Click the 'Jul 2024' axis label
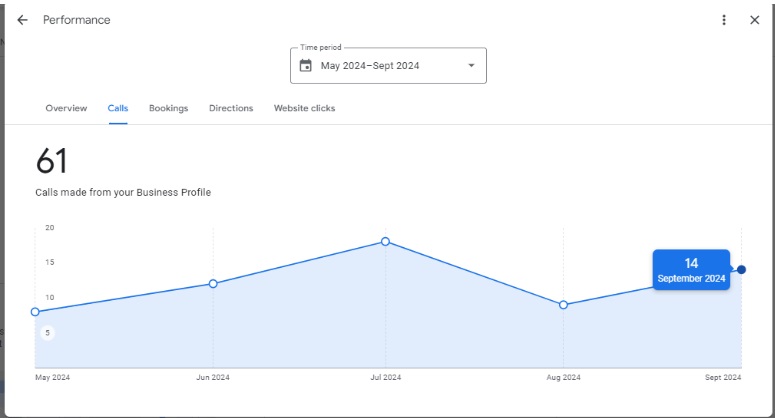Image resolution: width=775 pixels, height=418 pixels. [x=386, y=377]
